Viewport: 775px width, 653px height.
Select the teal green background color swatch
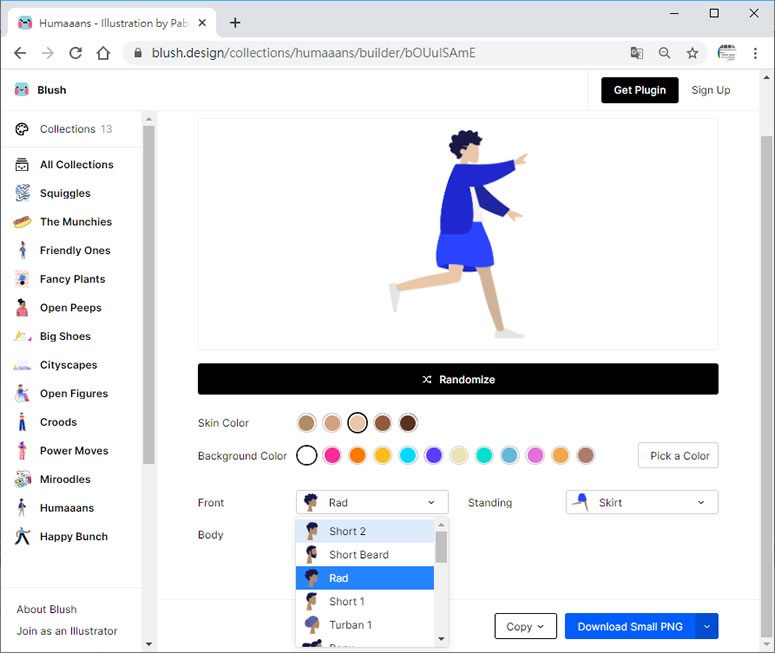click(x=484, y=455)
